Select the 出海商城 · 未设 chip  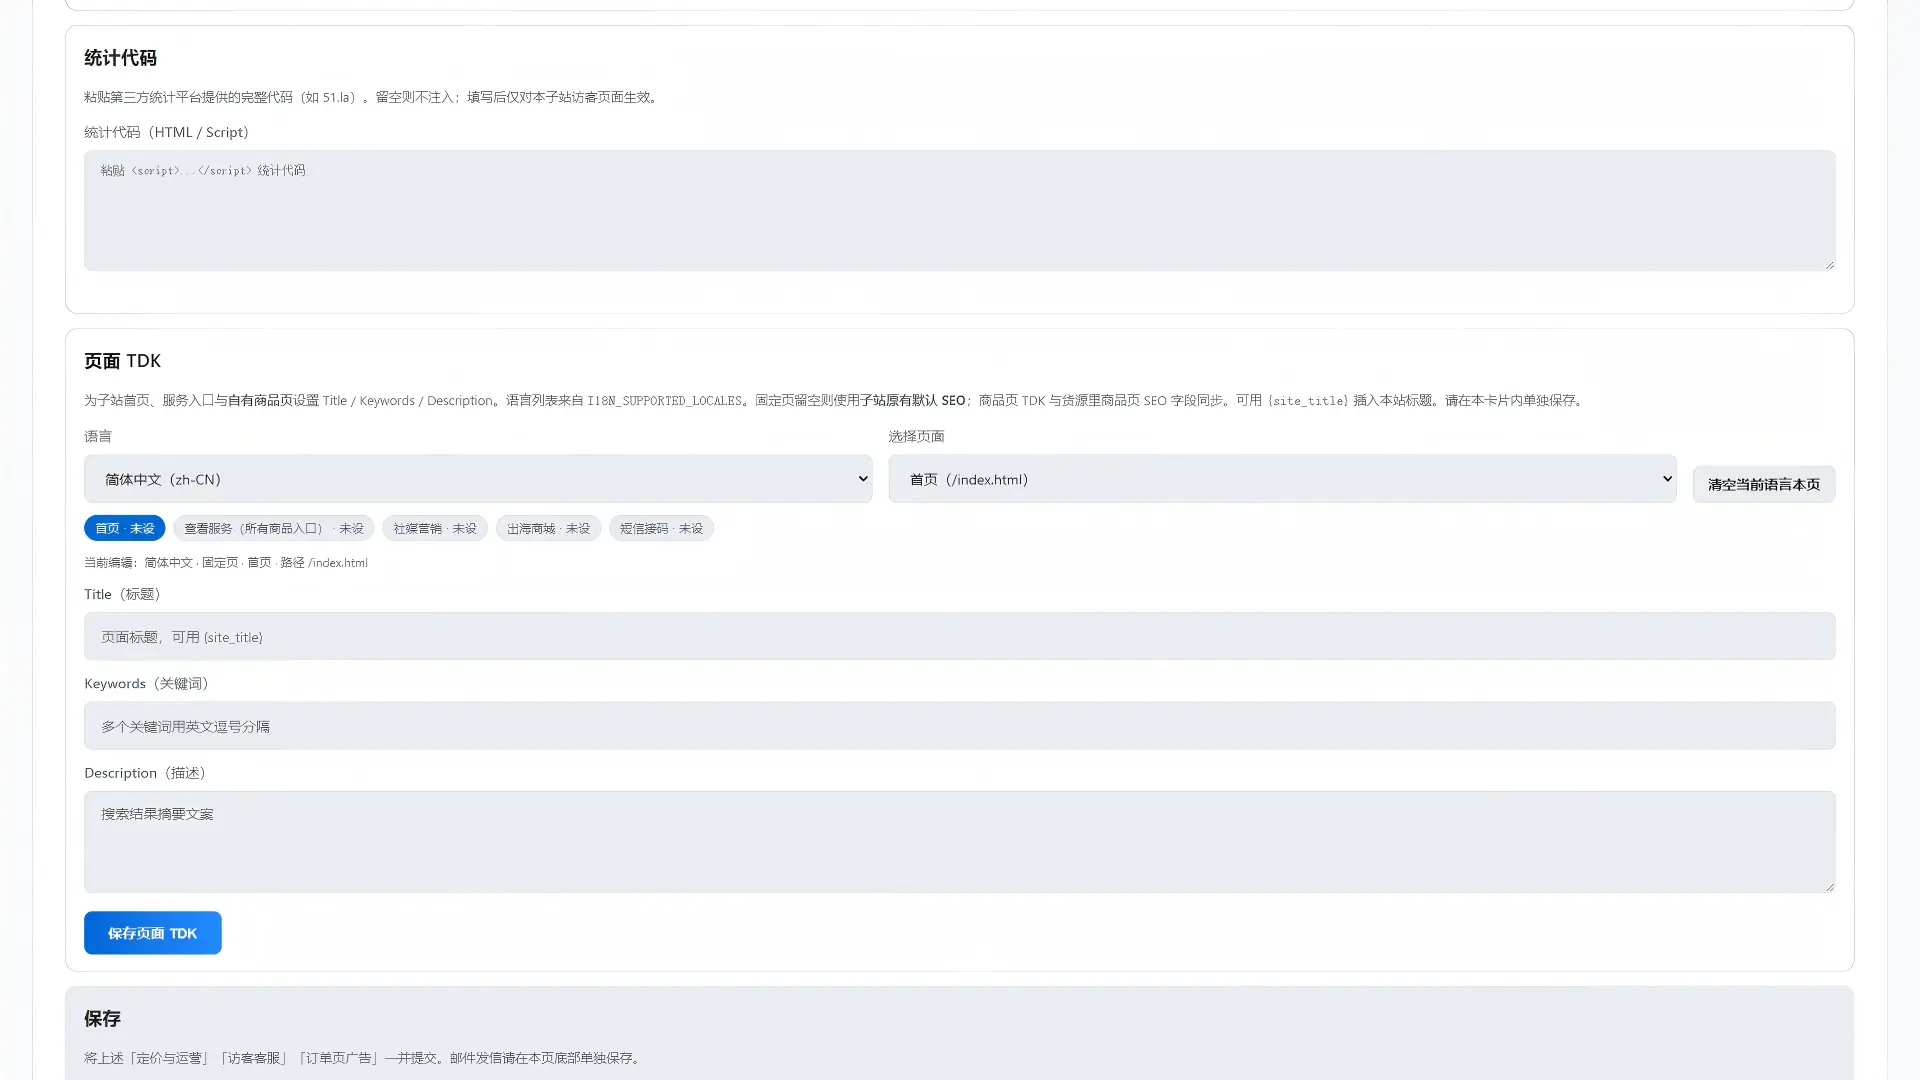coord(548,528)
